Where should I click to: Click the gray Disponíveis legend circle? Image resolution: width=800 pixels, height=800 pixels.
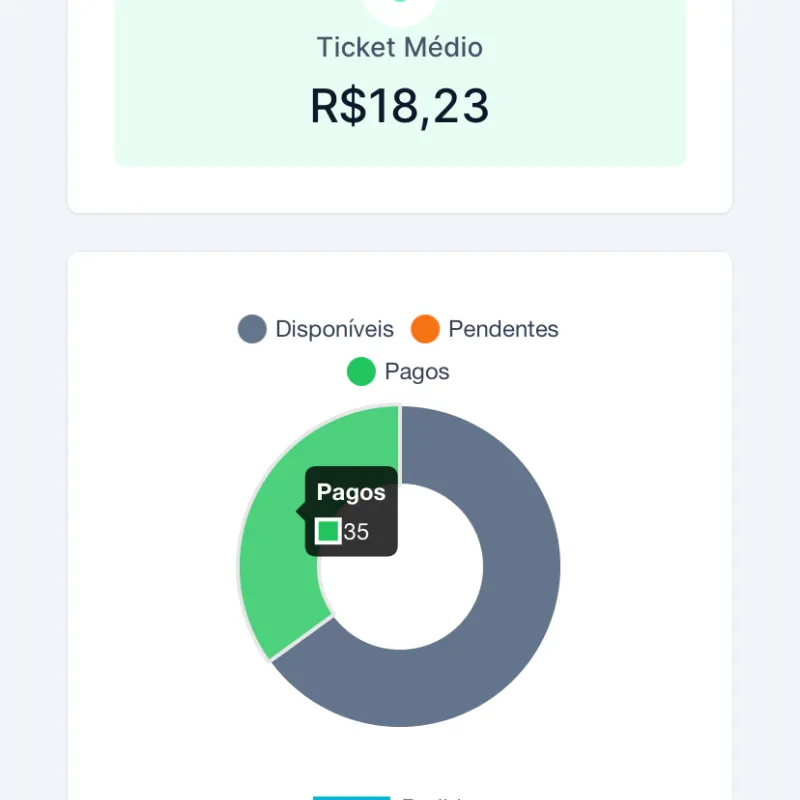click(x=252, y=329)
